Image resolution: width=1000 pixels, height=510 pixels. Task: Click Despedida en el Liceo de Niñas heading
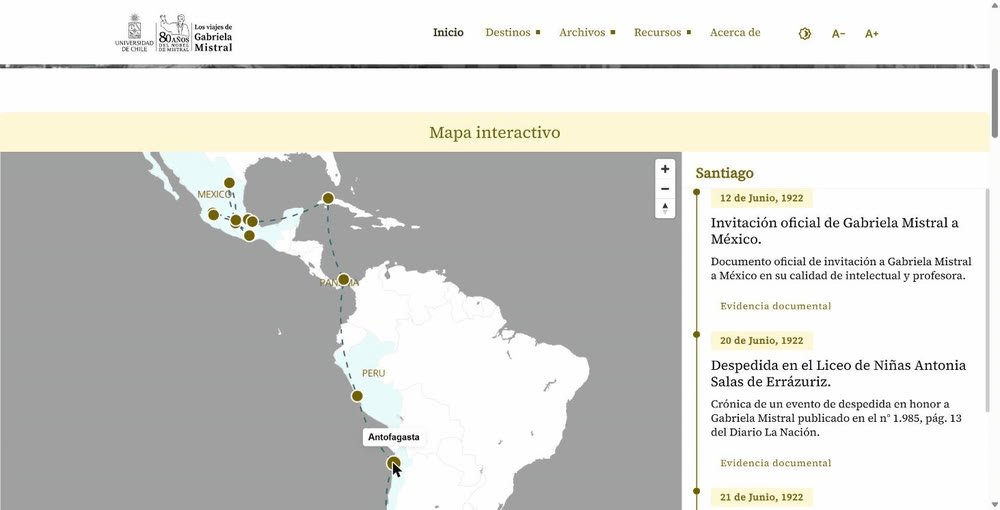(838, 374)
